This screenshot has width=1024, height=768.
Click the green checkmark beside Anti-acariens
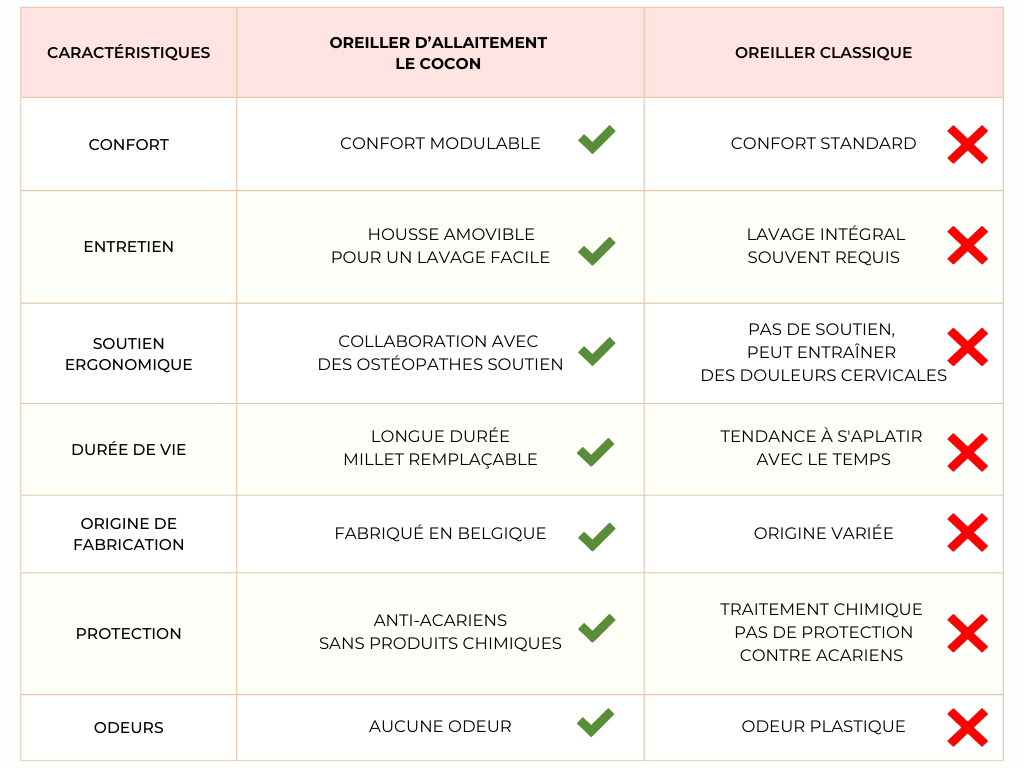click(x=596, y=627)
